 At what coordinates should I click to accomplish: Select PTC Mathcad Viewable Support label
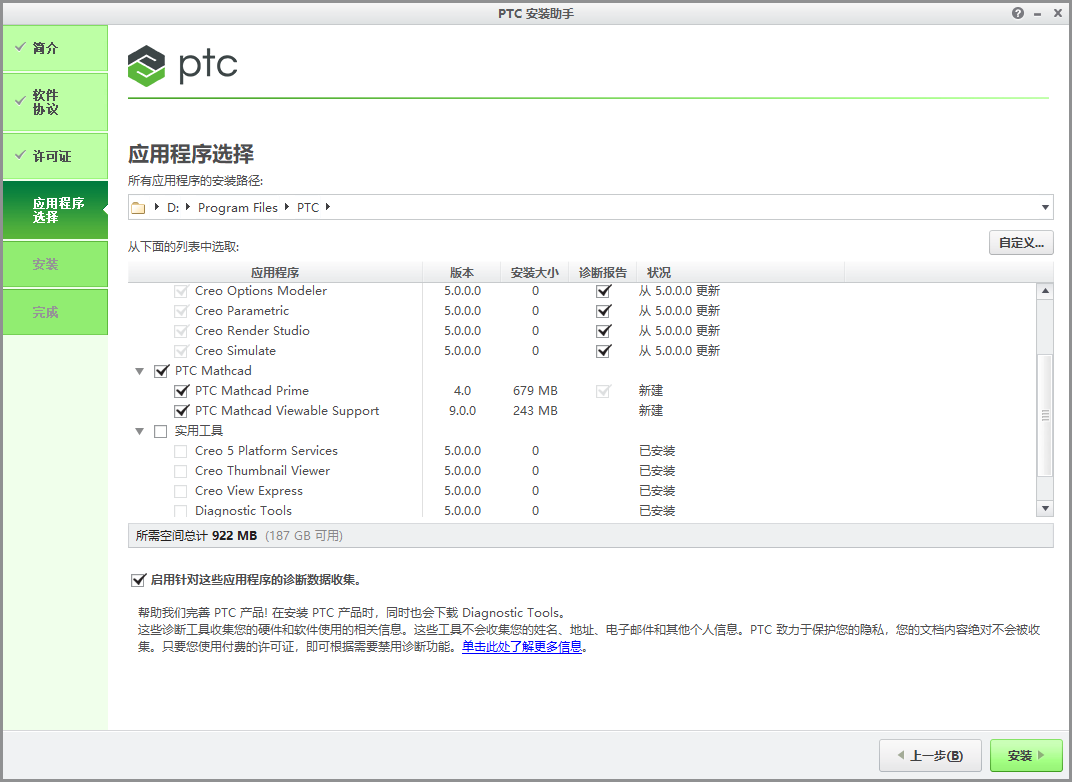coord(287,411)
